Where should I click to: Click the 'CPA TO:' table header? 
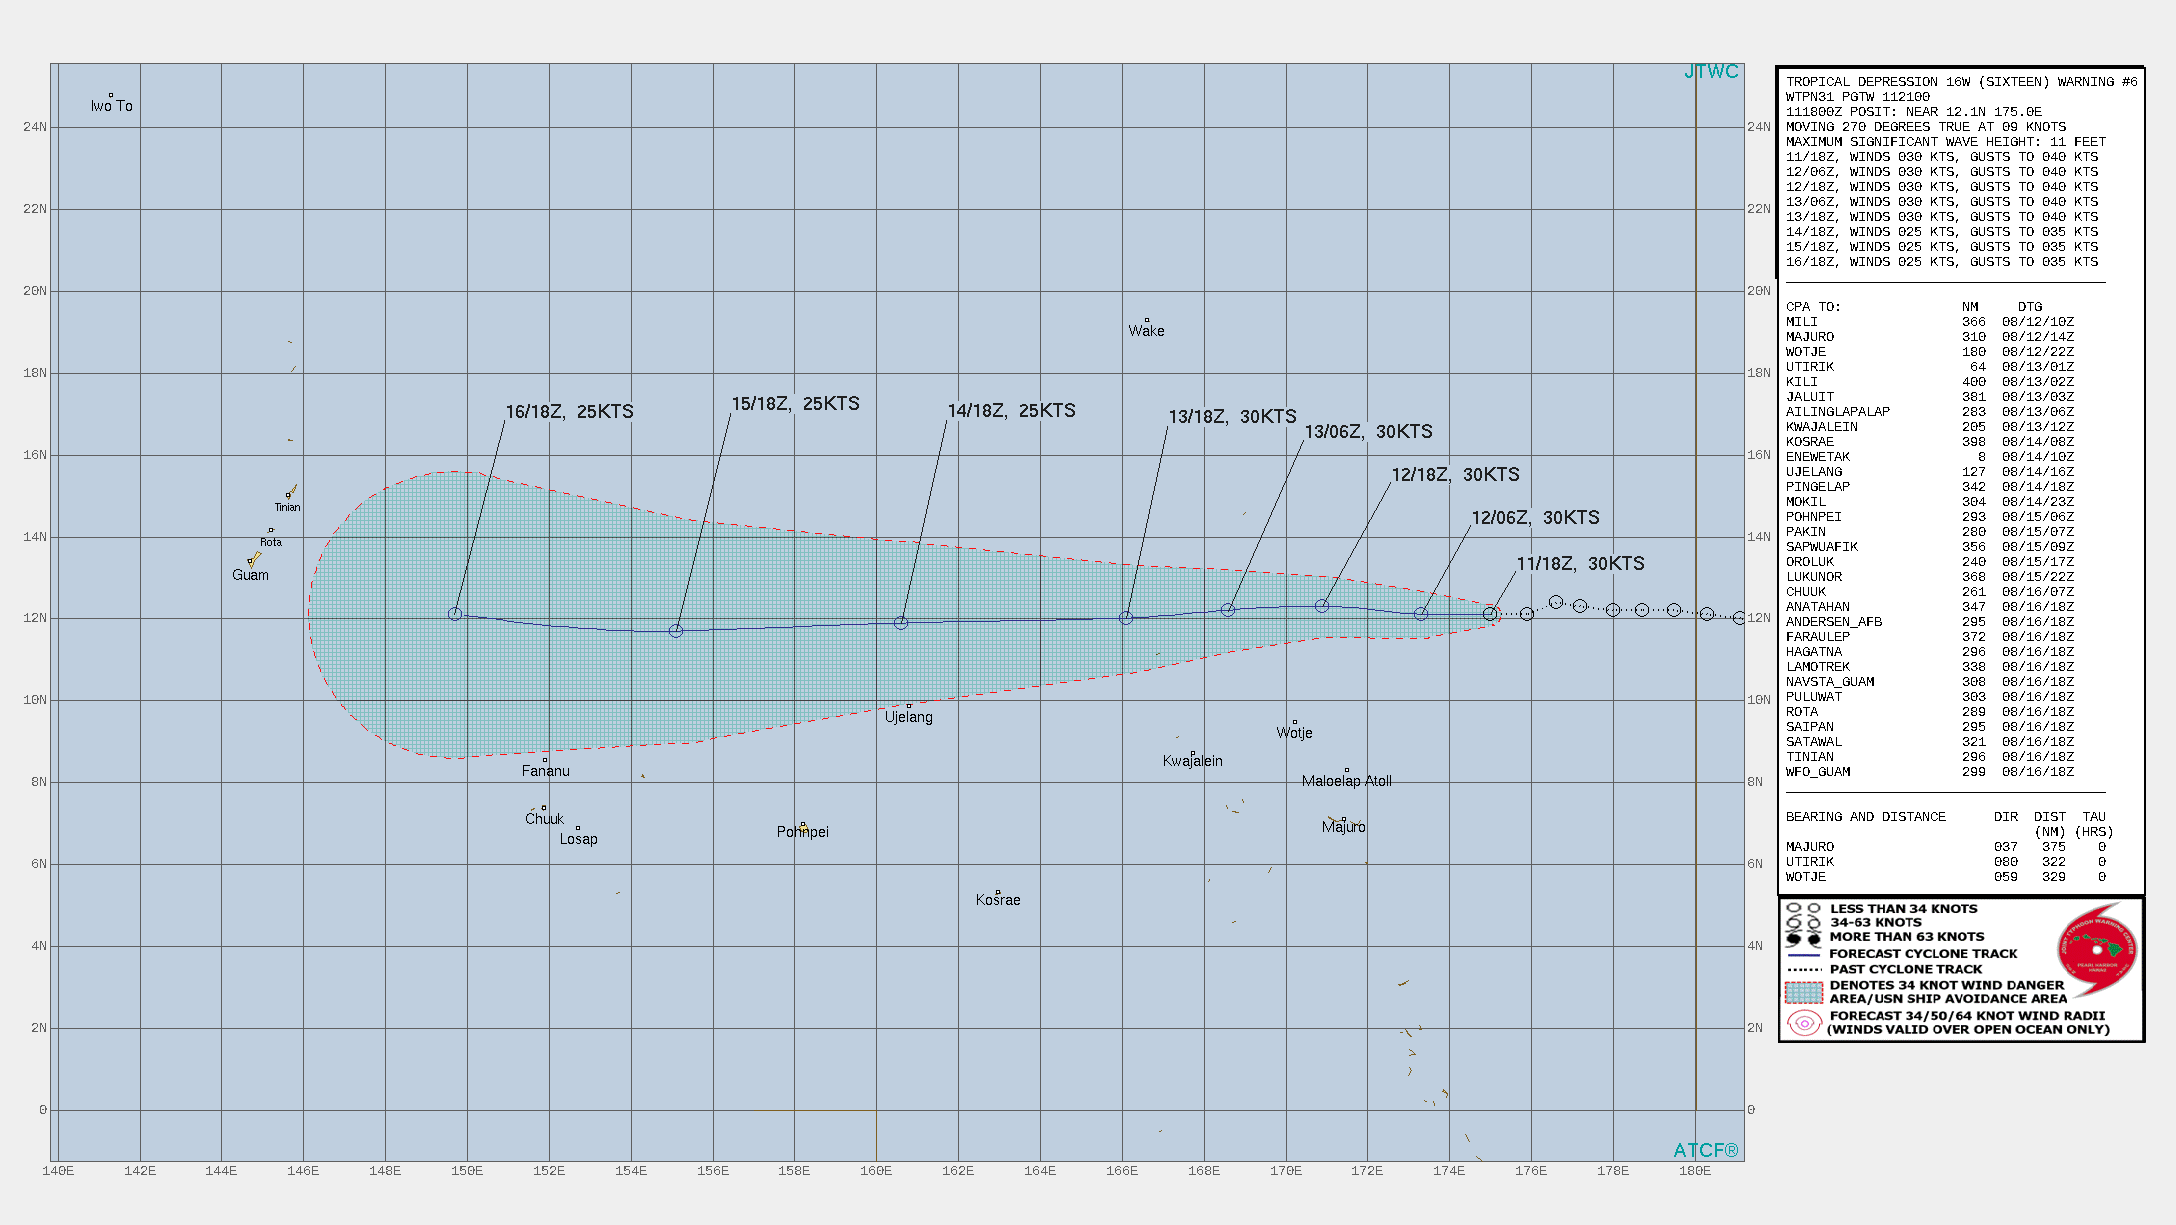[x=1813, y=307]
